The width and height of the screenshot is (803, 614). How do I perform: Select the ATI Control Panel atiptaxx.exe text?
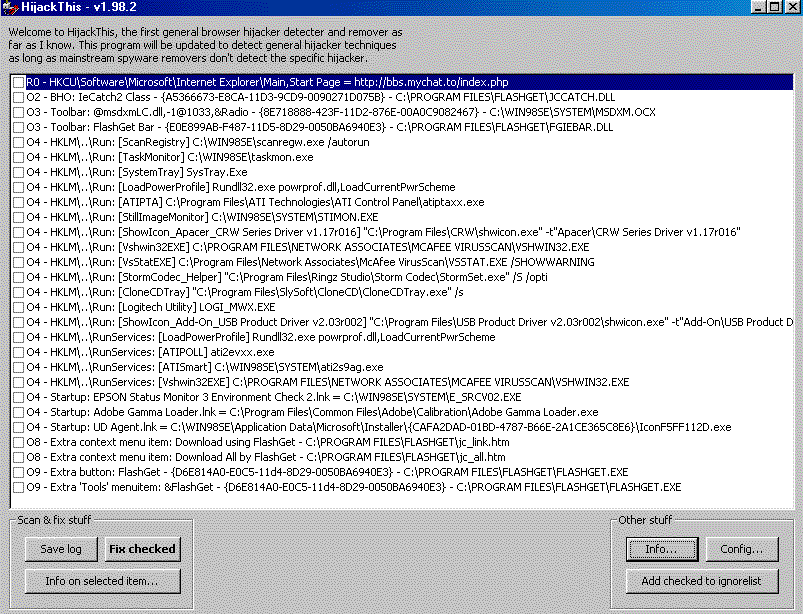[x=256, y=202]
